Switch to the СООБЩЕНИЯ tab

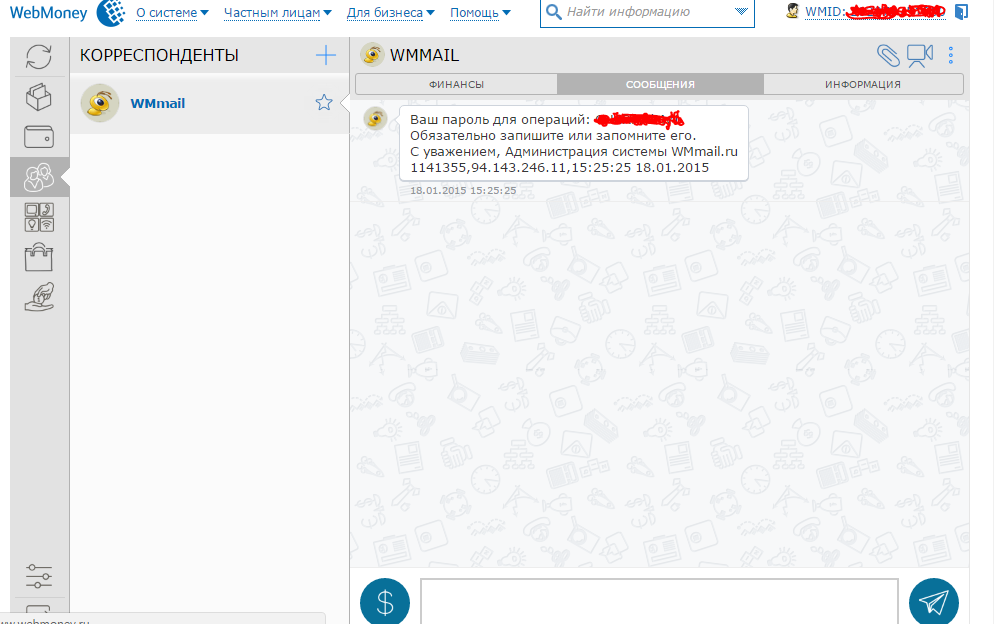[660, 84]
